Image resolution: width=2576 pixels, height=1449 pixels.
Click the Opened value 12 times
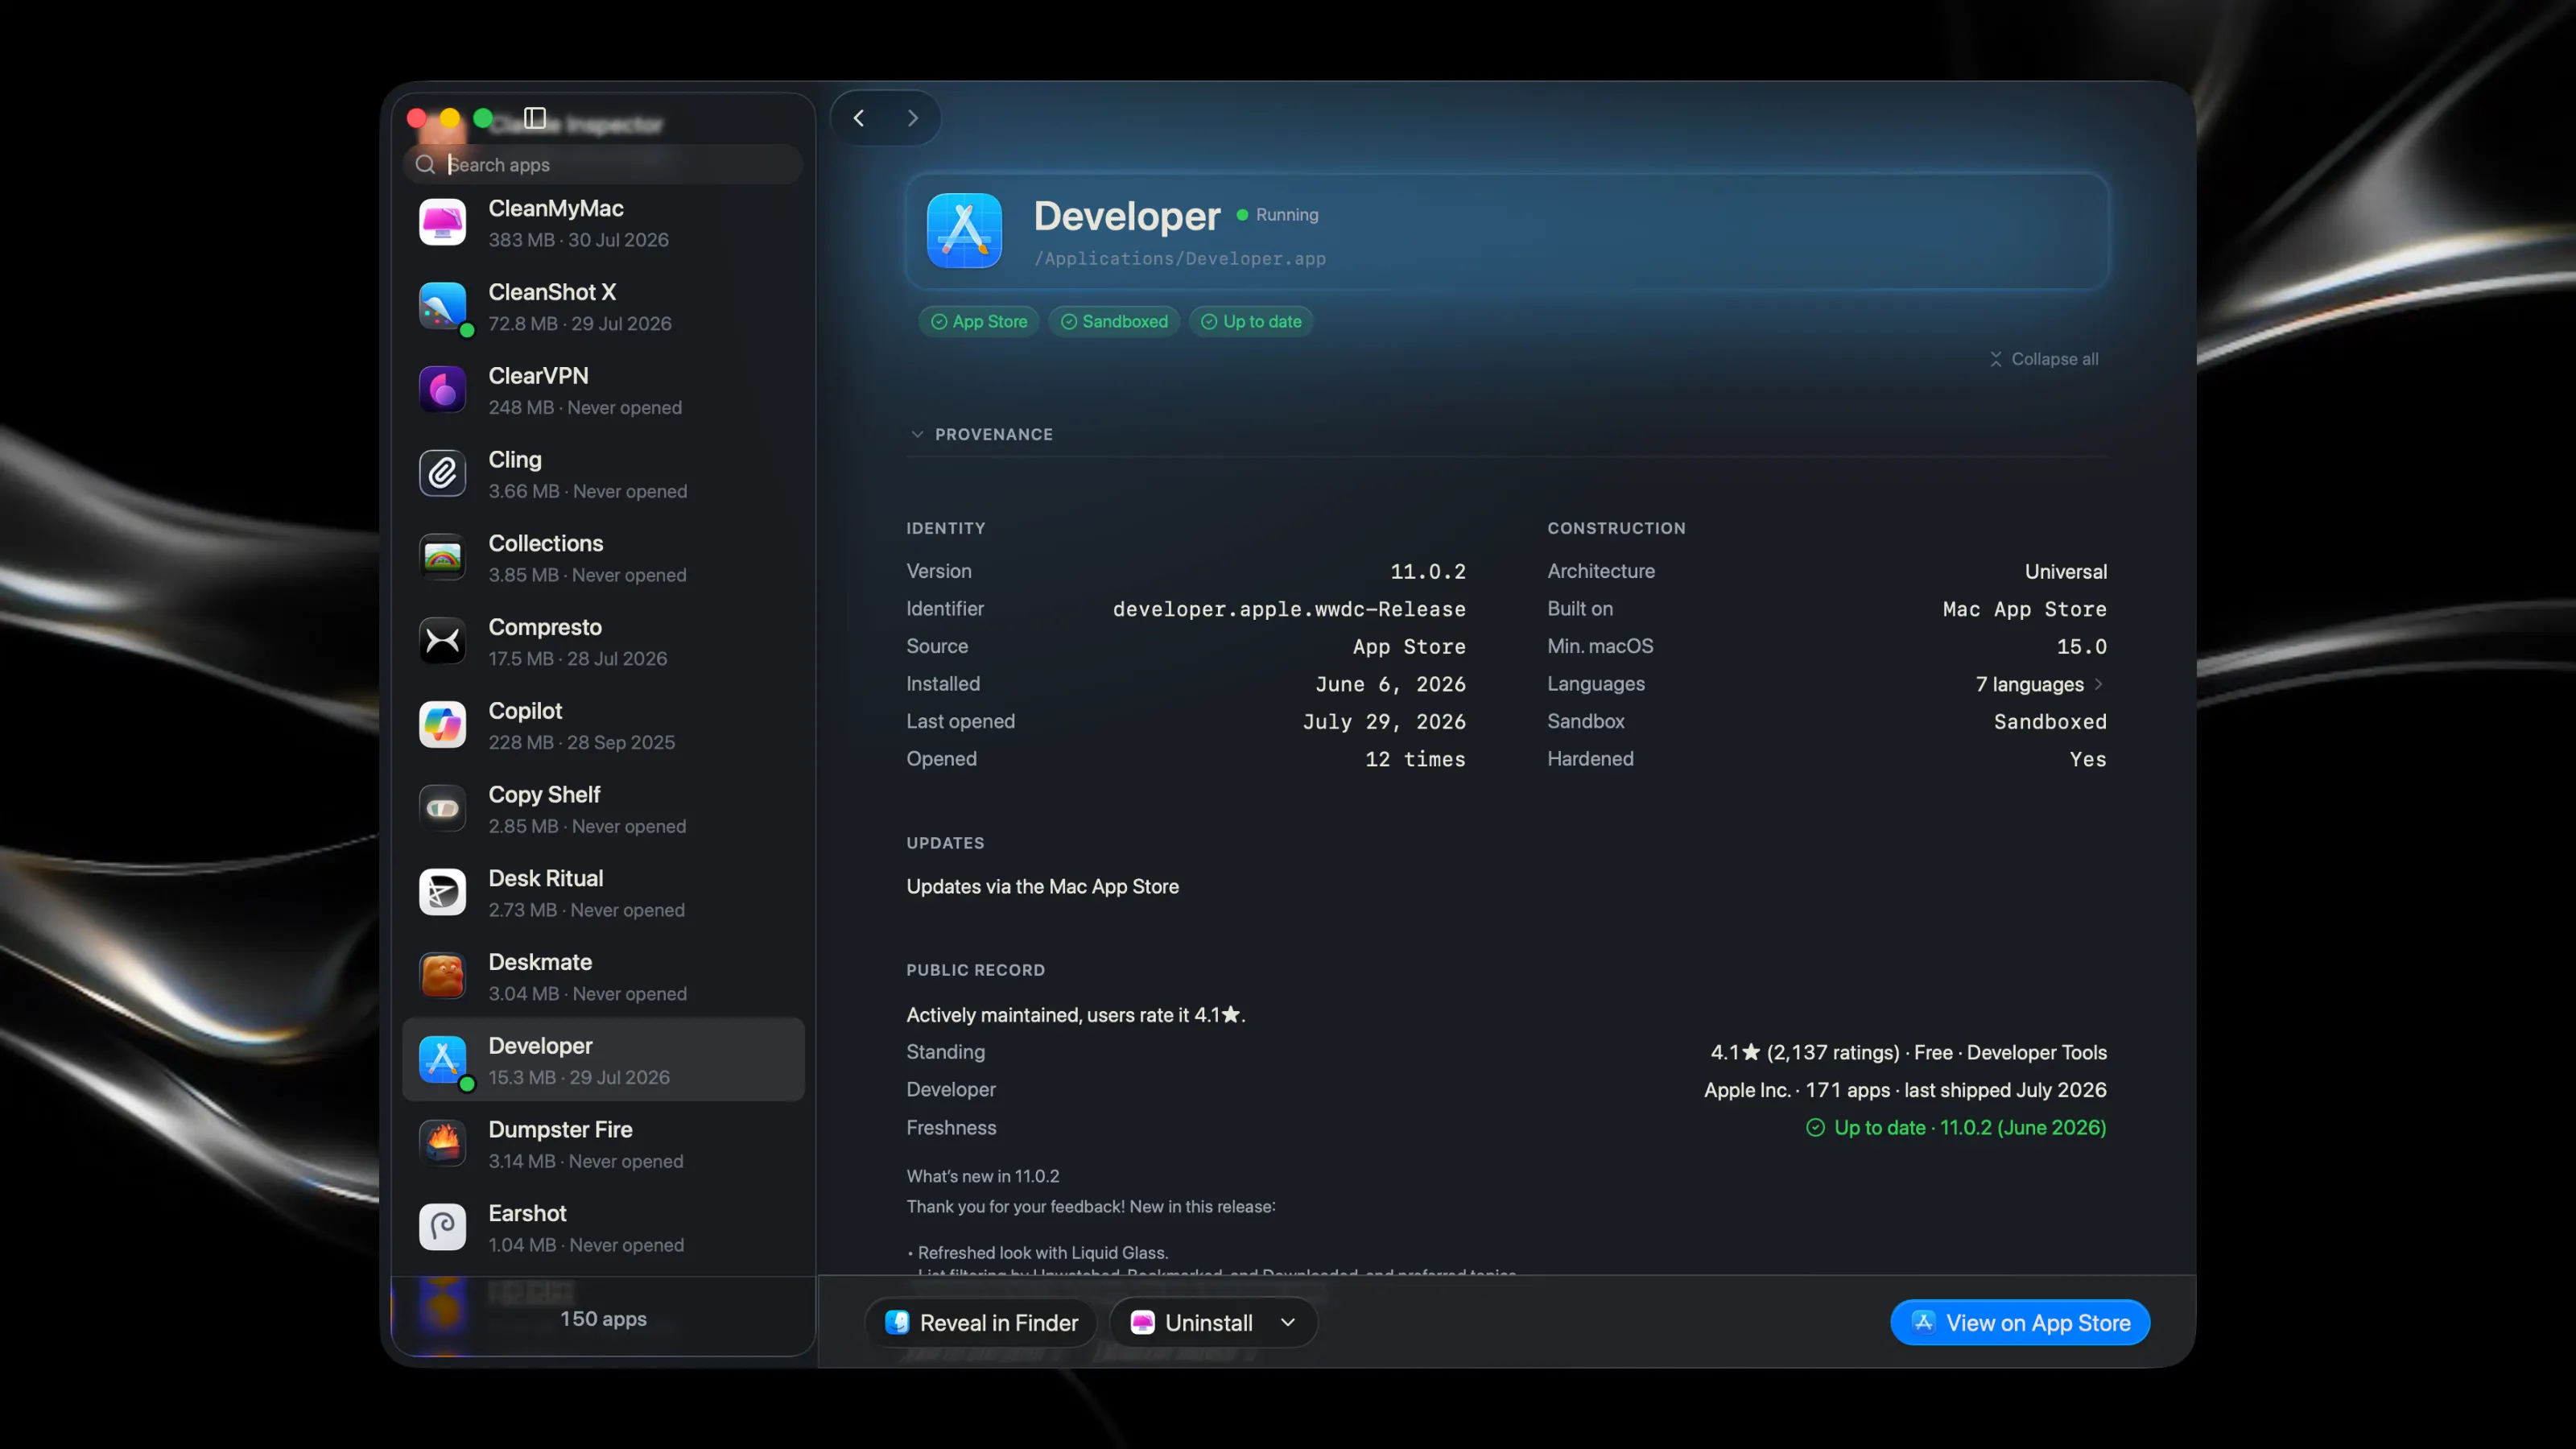[x=1415, y=759]
